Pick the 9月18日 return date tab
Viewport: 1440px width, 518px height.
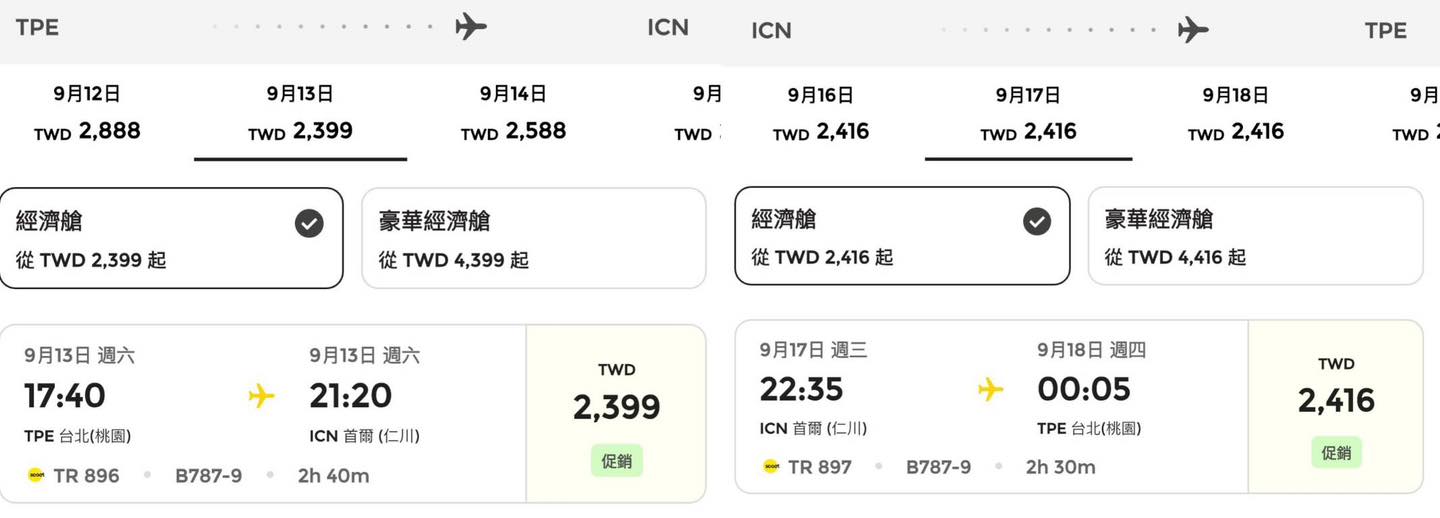pyautogui.click(x=1235, y=114)
